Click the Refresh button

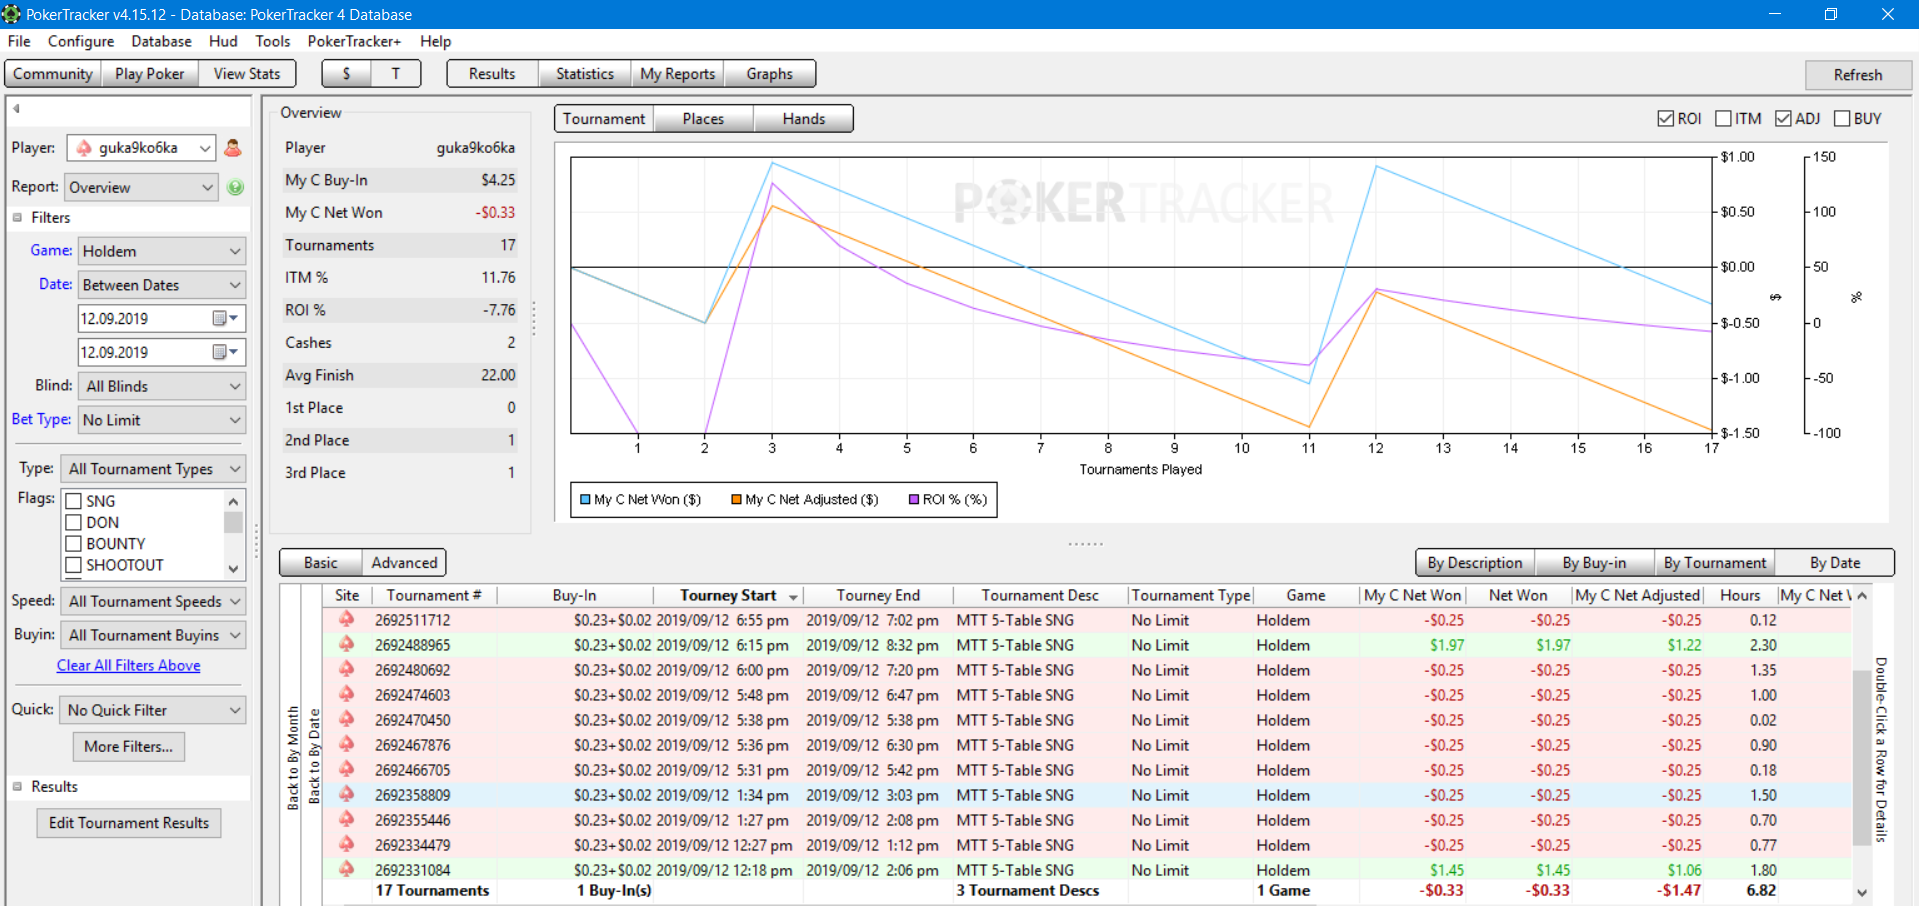click(1858, 75)
